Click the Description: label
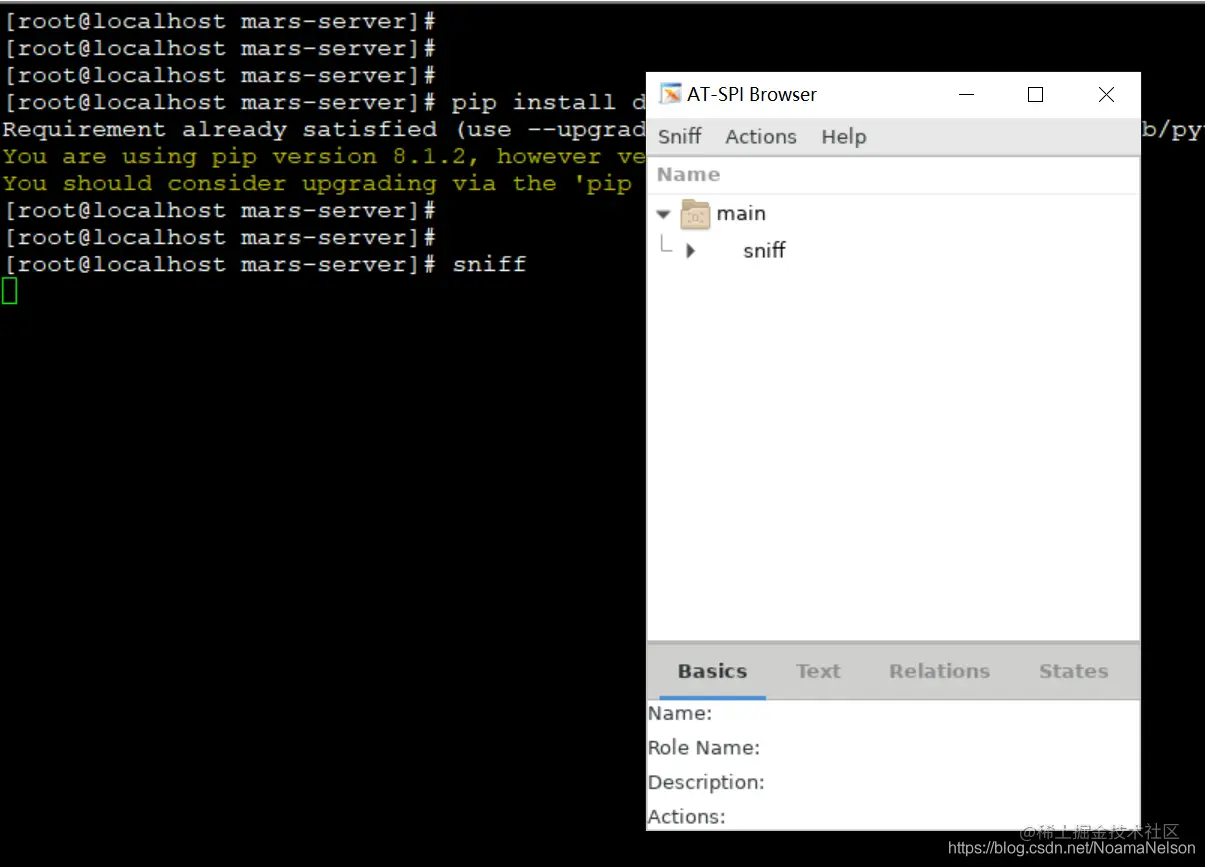 coord(706,782)
